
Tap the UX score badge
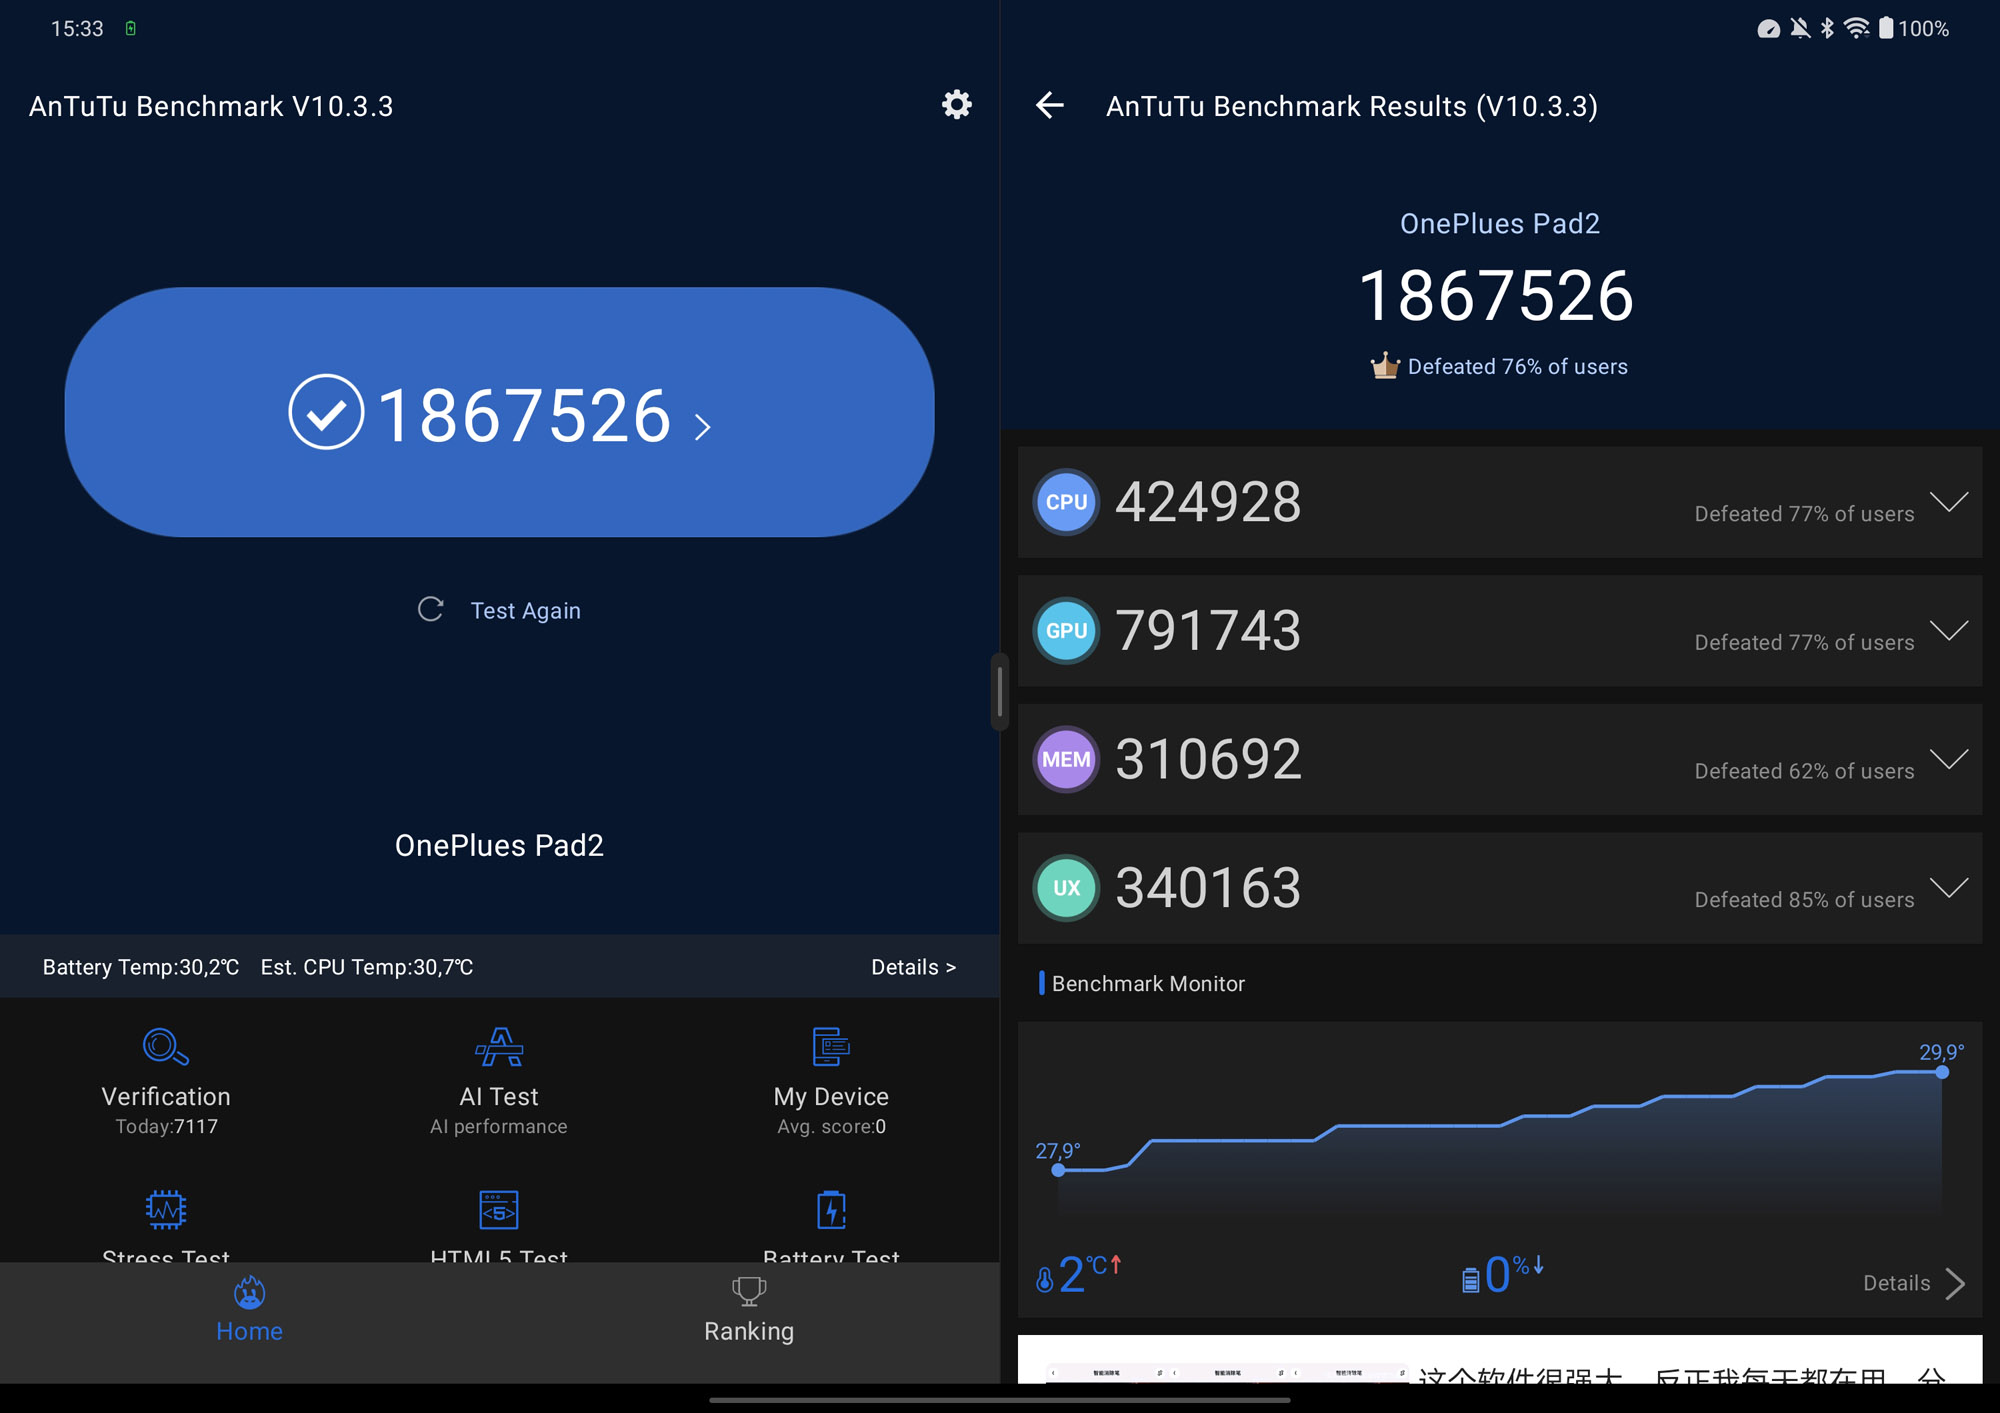pyautogui.click(x=1066, y=888)
